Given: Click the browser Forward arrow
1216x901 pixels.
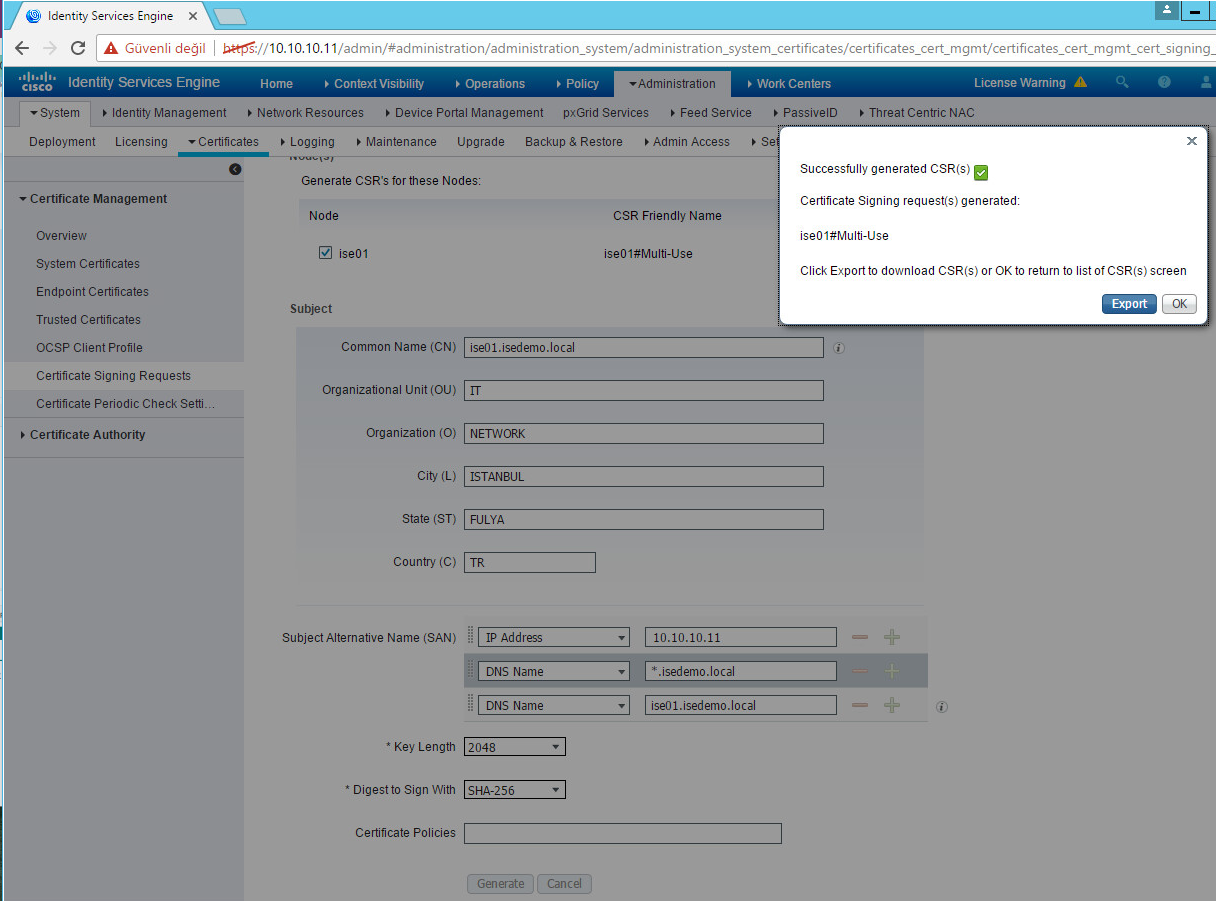Looking at the screenshot, I should click(50, 48).
